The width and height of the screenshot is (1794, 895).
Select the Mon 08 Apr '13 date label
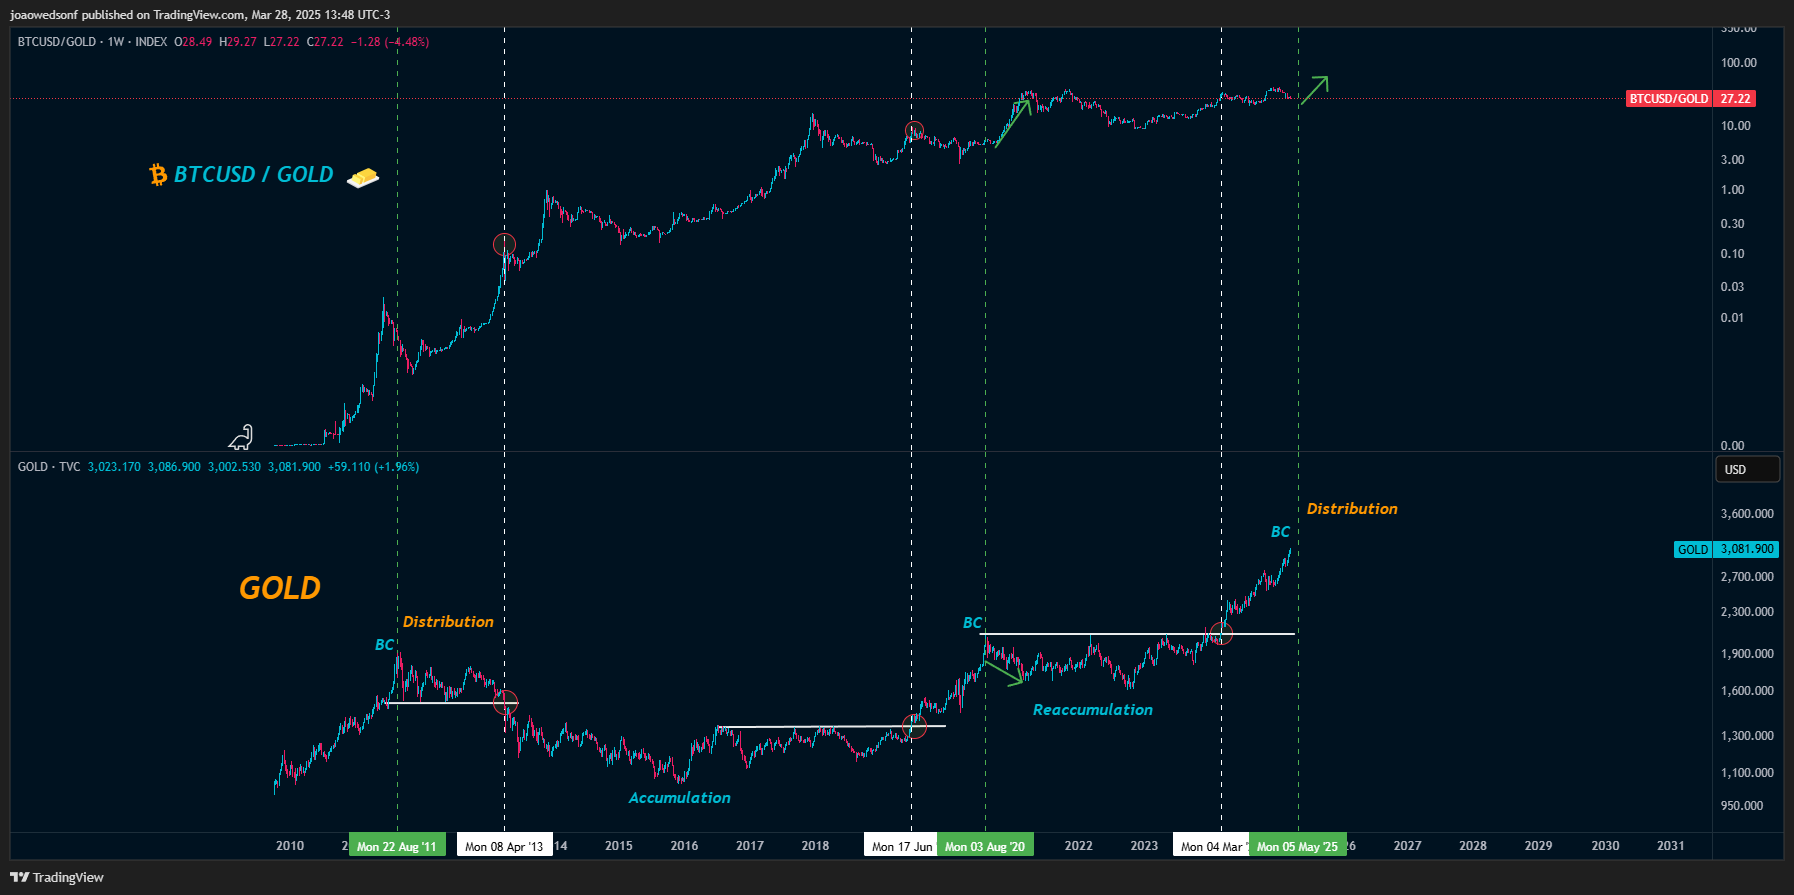(x=504, y=846)
